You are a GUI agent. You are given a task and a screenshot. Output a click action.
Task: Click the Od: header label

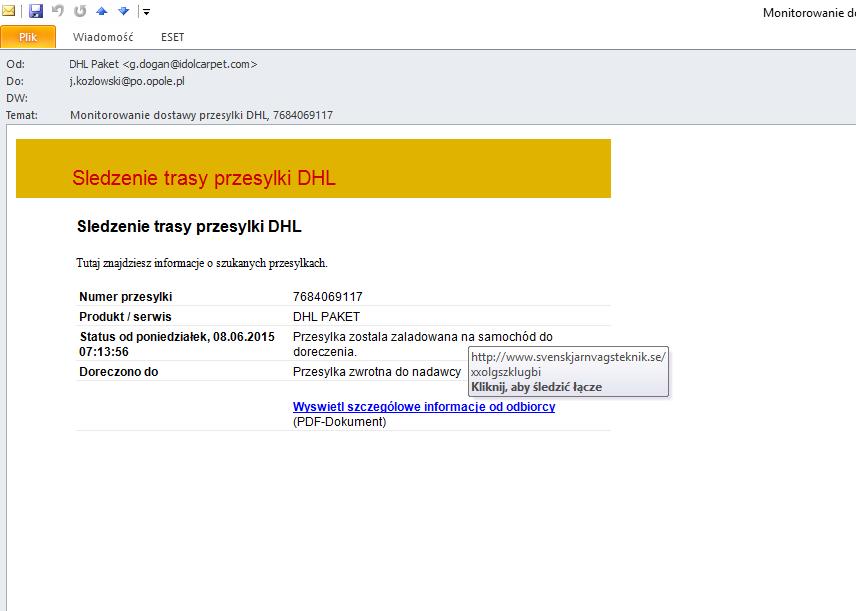point(15,64)
